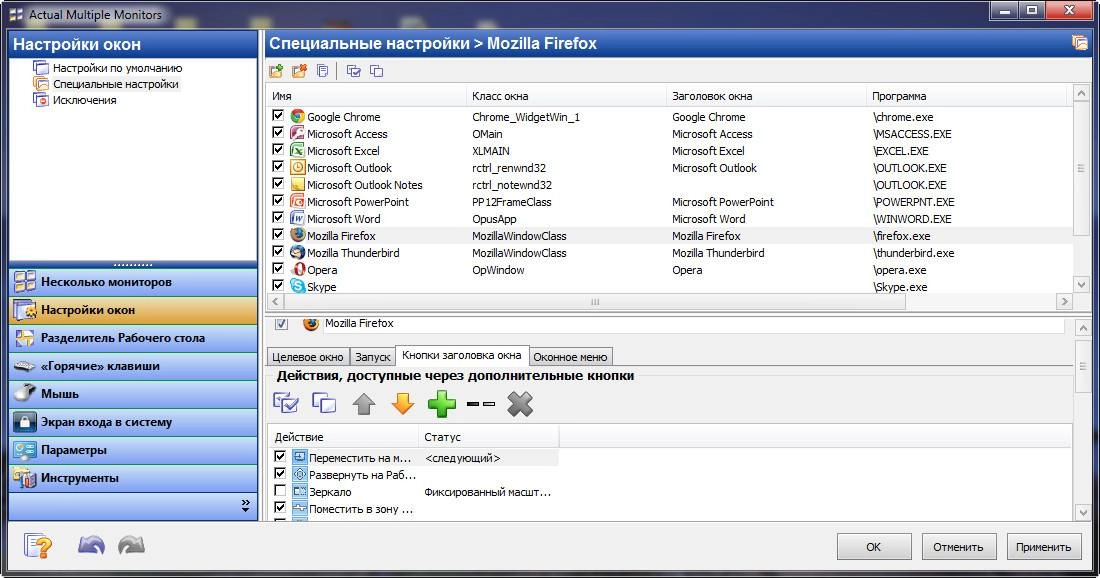Click the Microsoft PowerPoint row icon
Viewport: 1100px width, 578px height.
[x=298, y=201]
